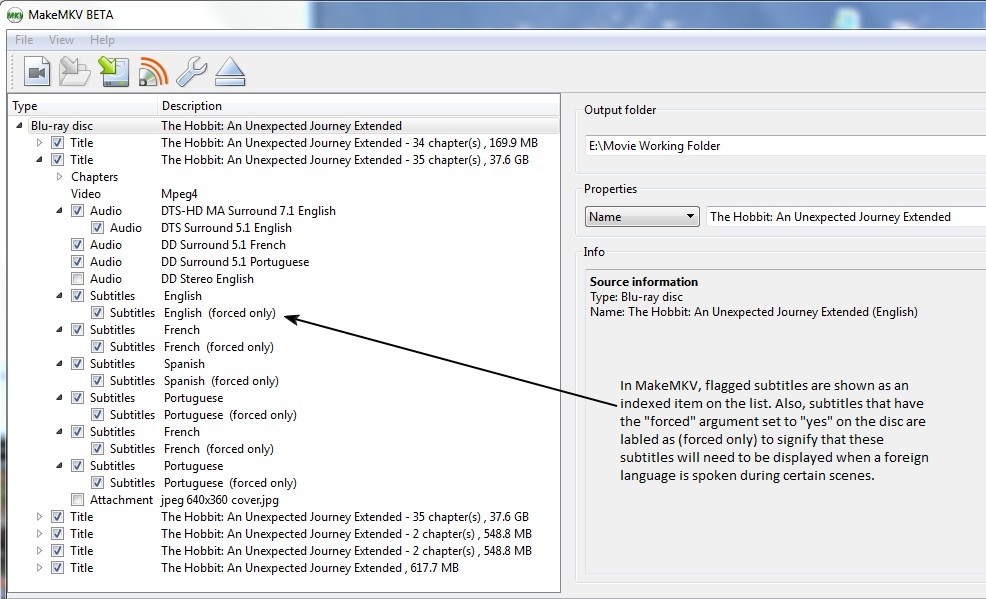This screenshot has height=599, width=986.
Task: Open the Help menu
Action: pos(102,40)
